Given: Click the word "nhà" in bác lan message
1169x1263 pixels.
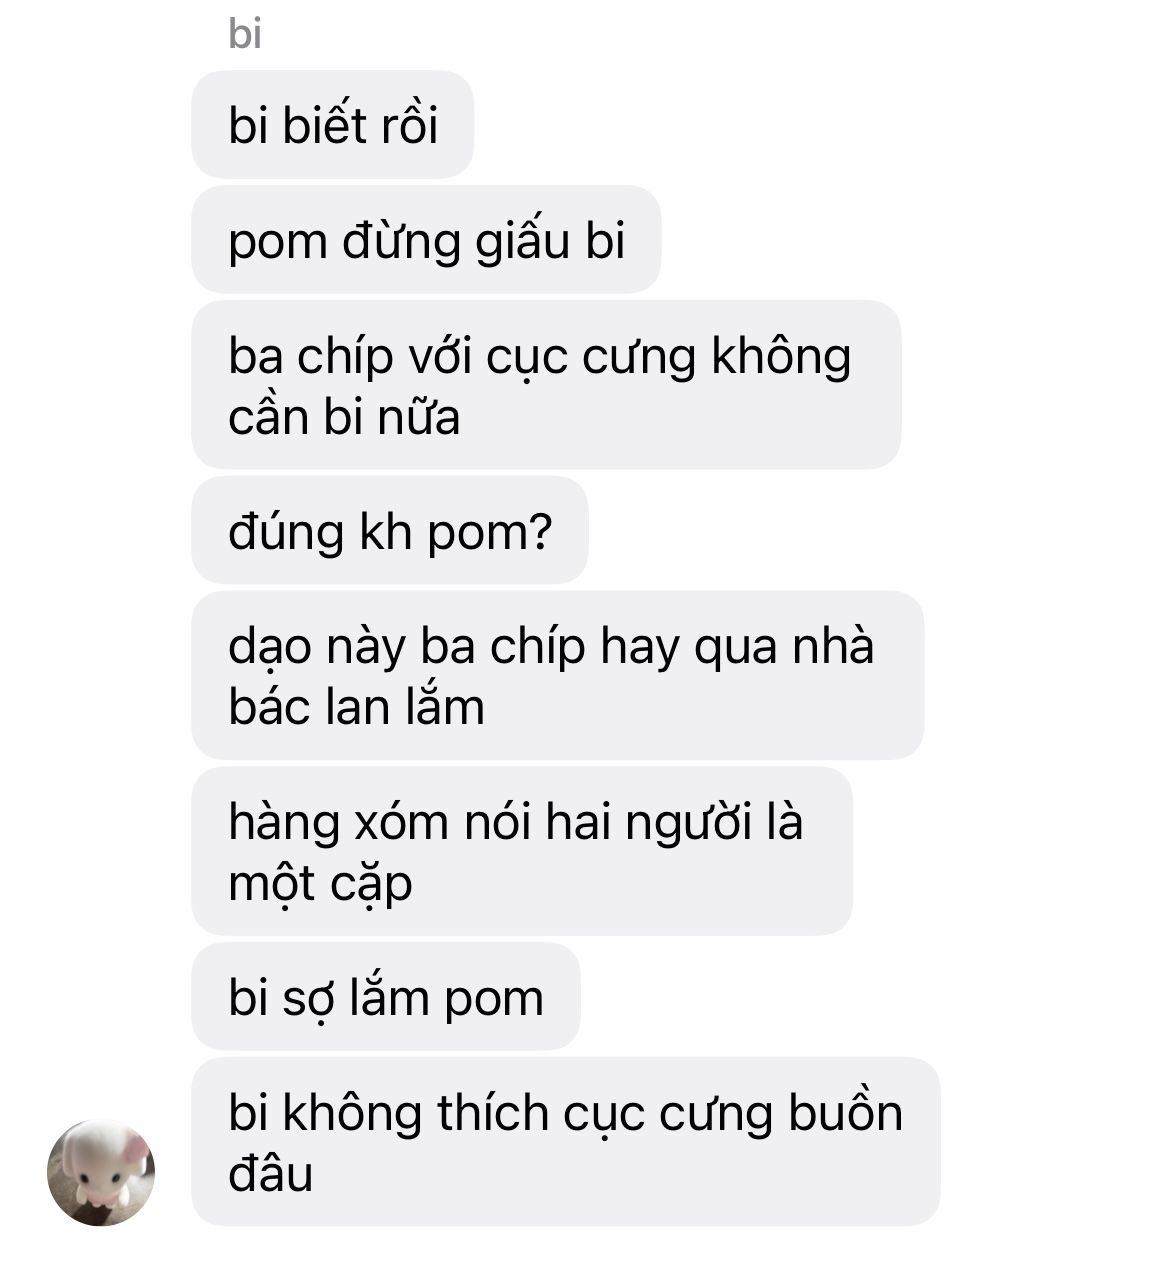Looking at the screenshot, I should pyautogui.click(x=833, y=646).
